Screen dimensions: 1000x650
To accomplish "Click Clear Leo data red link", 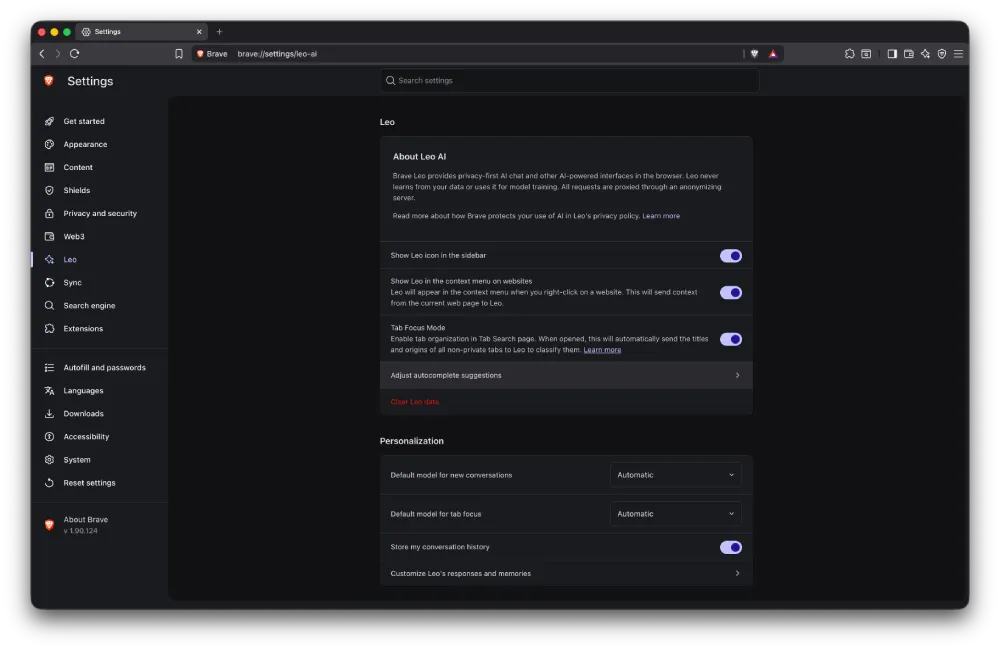I will point(415,402).
